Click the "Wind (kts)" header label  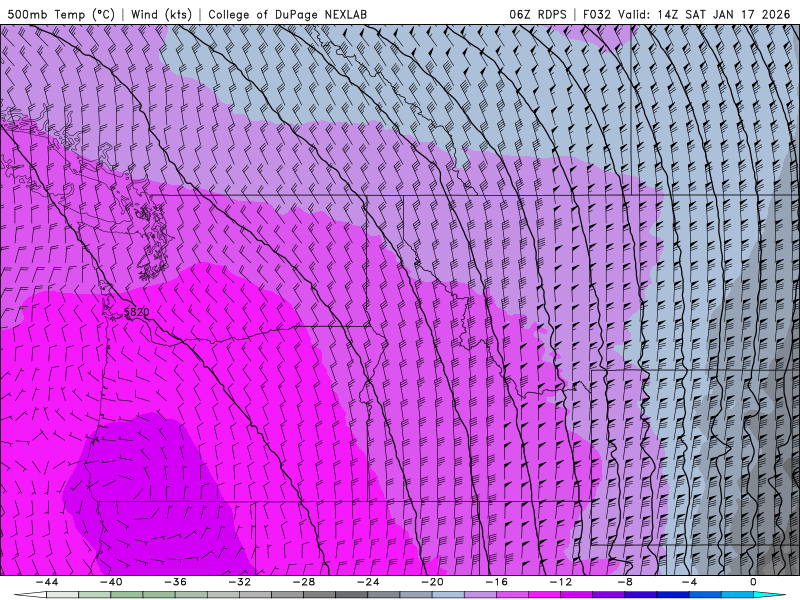[x=161, y=14]
